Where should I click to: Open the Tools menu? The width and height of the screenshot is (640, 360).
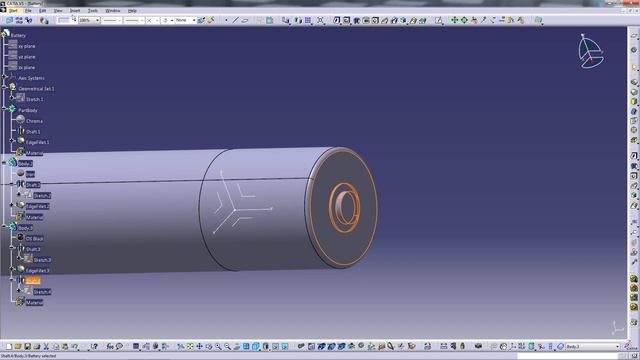coord(93,11)
